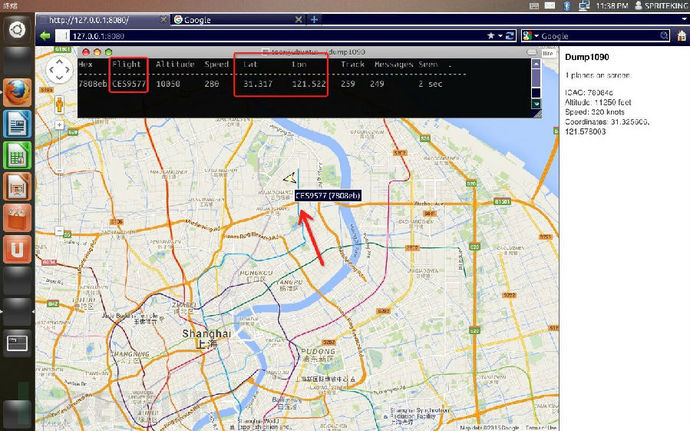Click the search magnifier icon
This screenshot has height=431, width=690.
[x=664, y=36]
